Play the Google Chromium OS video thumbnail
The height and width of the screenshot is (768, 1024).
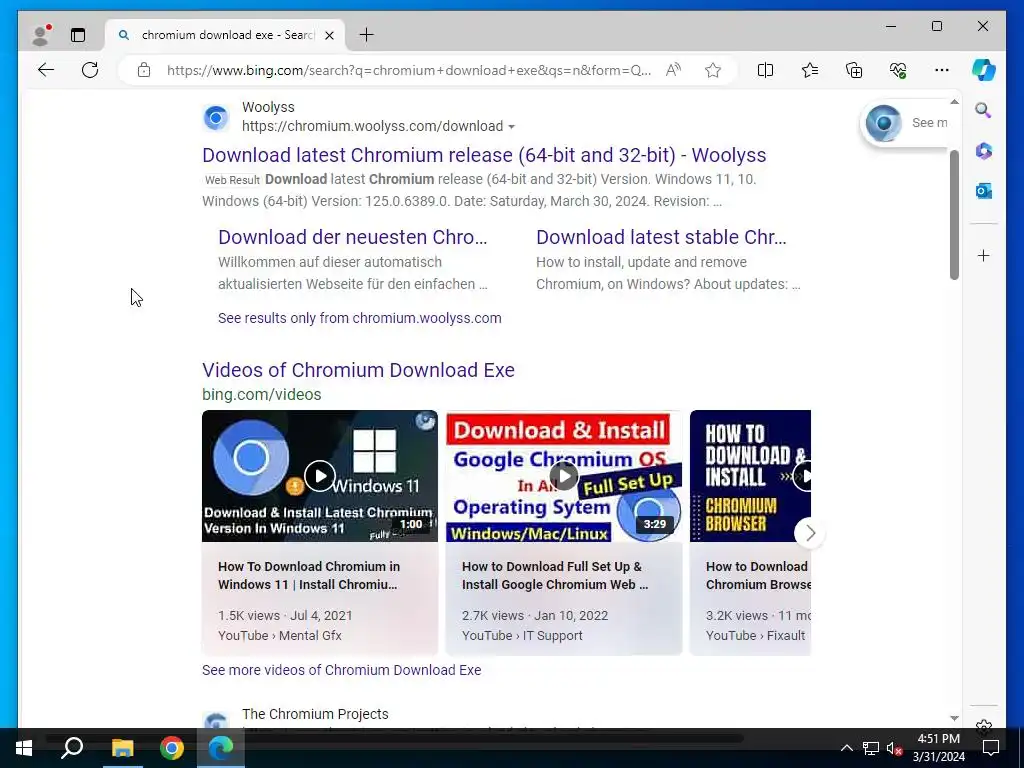564,476
